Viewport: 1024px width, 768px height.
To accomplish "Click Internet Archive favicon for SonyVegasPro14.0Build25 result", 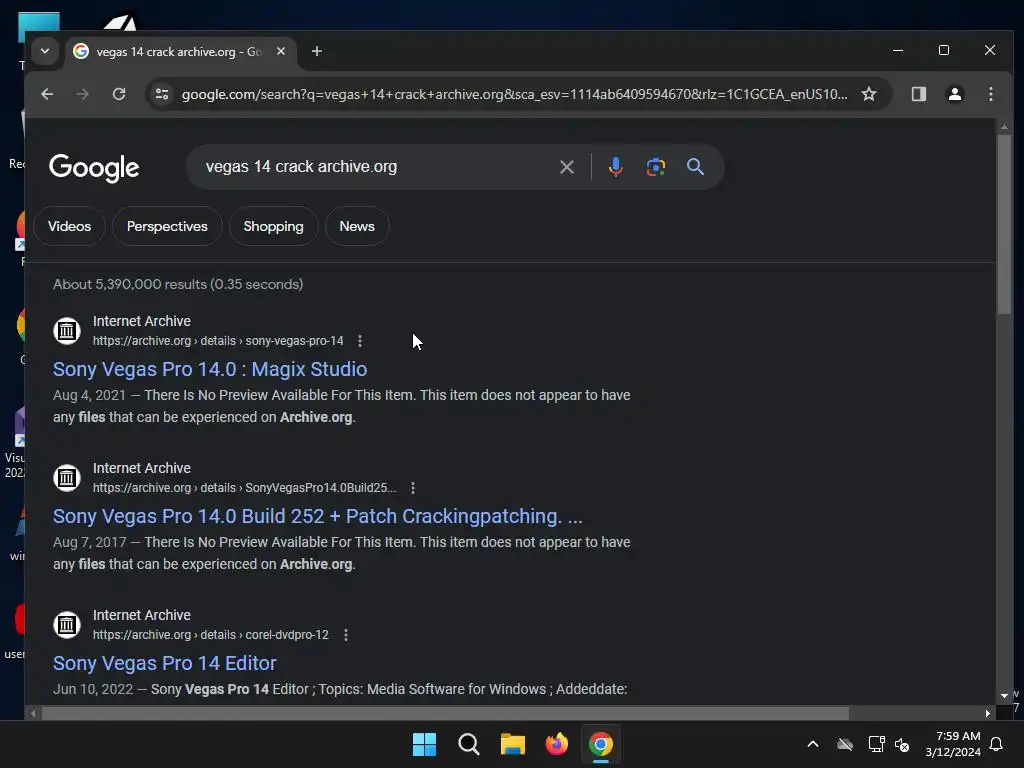I will pyautogui.click(x=67, y=477).
